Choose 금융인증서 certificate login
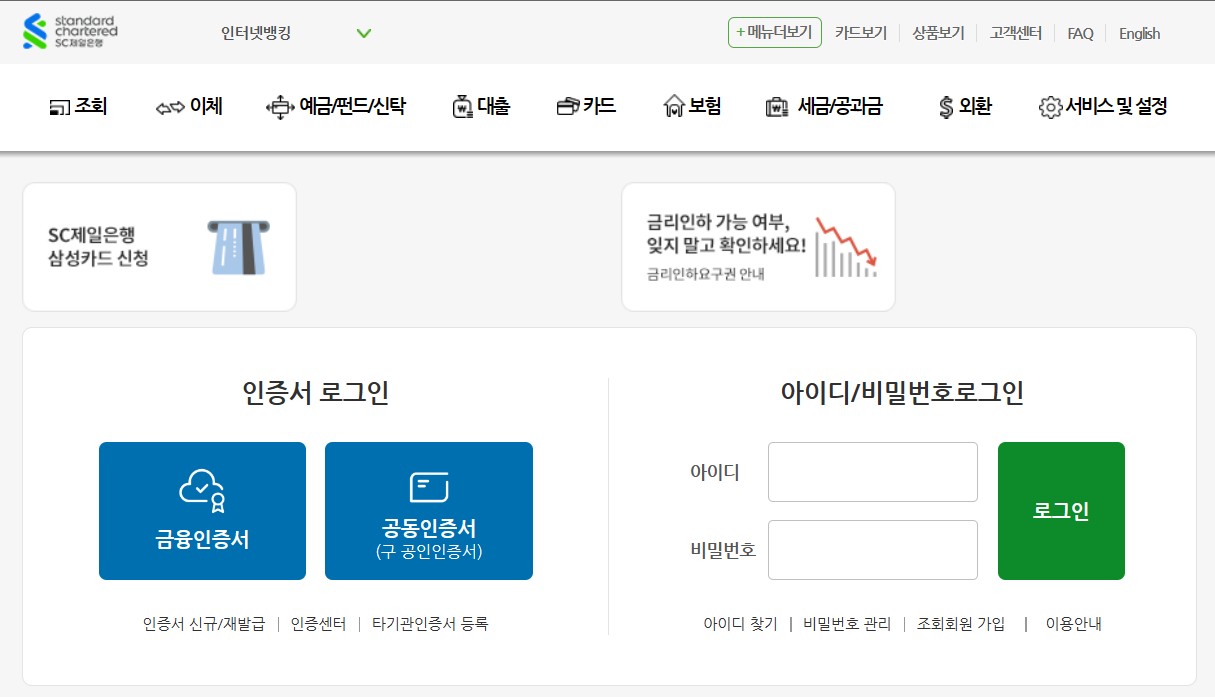This screenshot has height=697, width=1215. [x=202, y=510]
